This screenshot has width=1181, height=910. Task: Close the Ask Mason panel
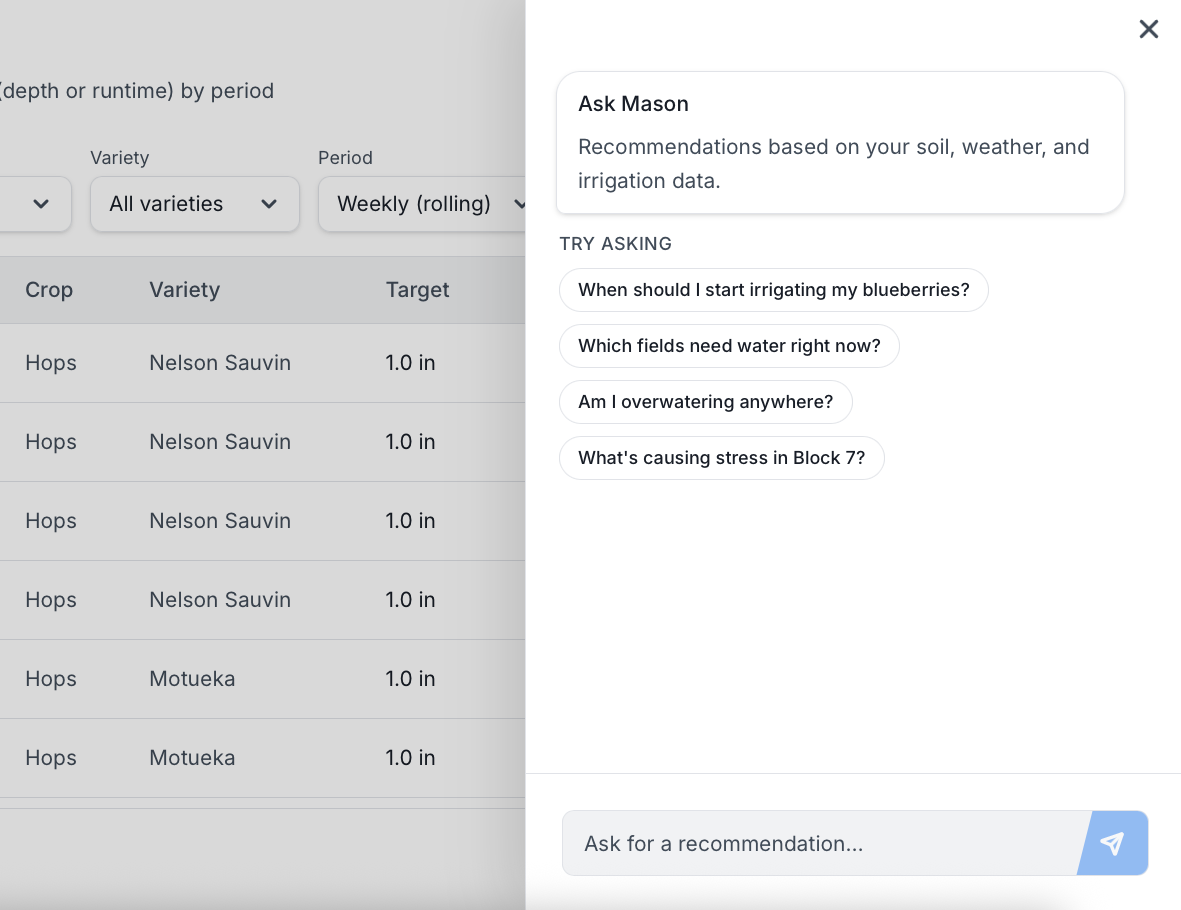[1148, 29]
